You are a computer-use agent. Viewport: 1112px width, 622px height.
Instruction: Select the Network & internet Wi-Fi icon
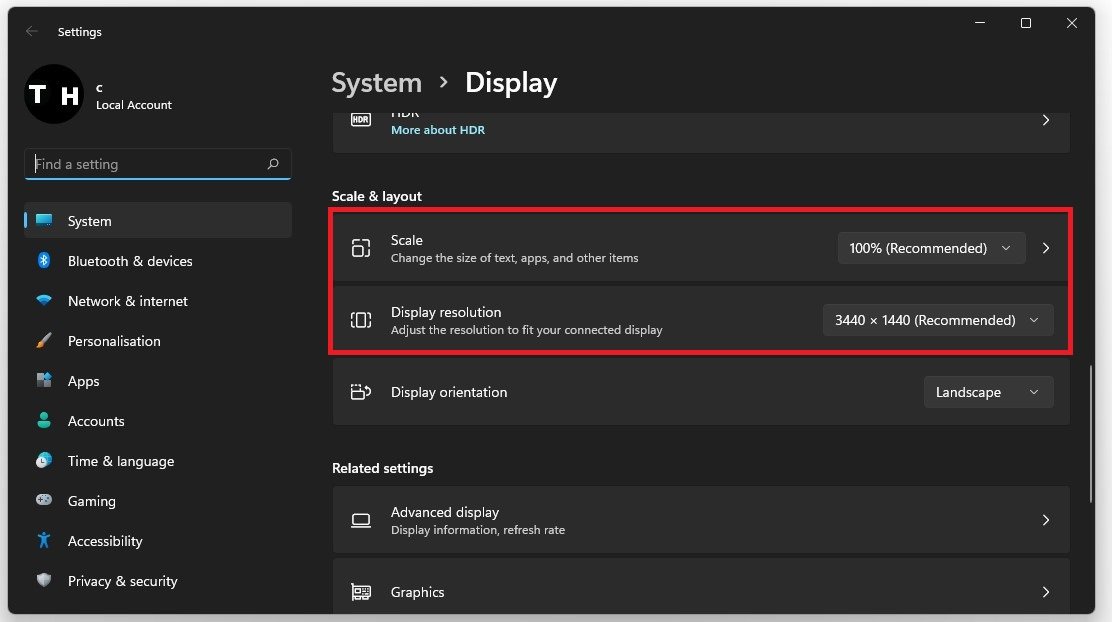pyautogui.click(x=44, y=300)
